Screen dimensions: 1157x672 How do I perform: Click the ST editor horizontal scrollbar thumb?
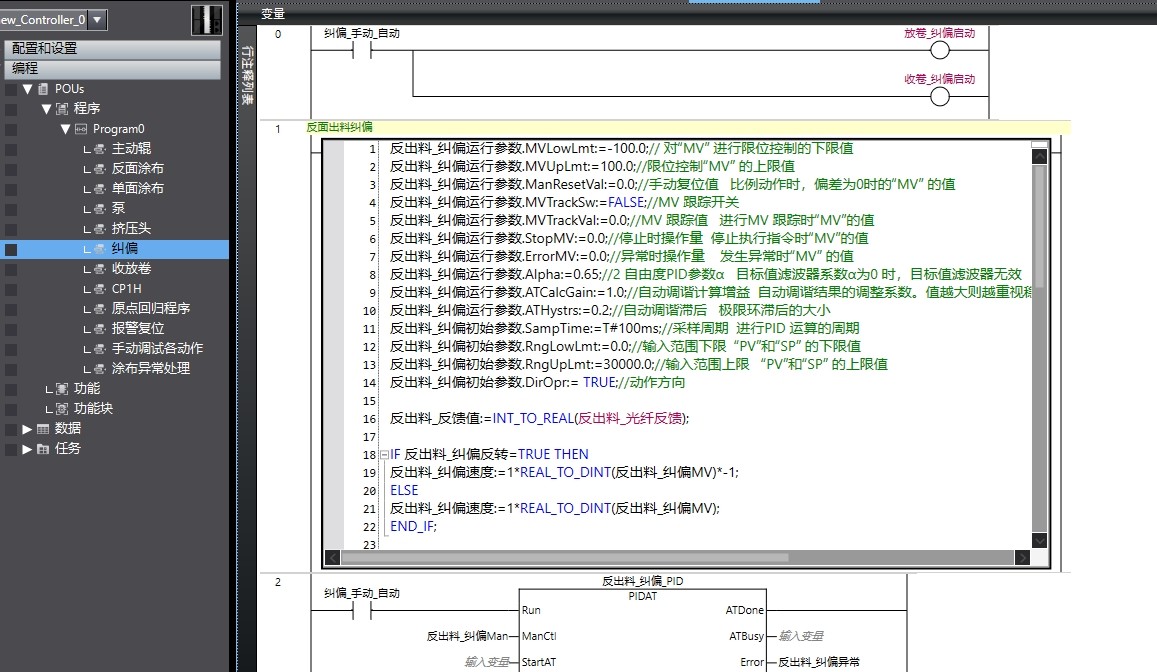[x=564, y=558]
